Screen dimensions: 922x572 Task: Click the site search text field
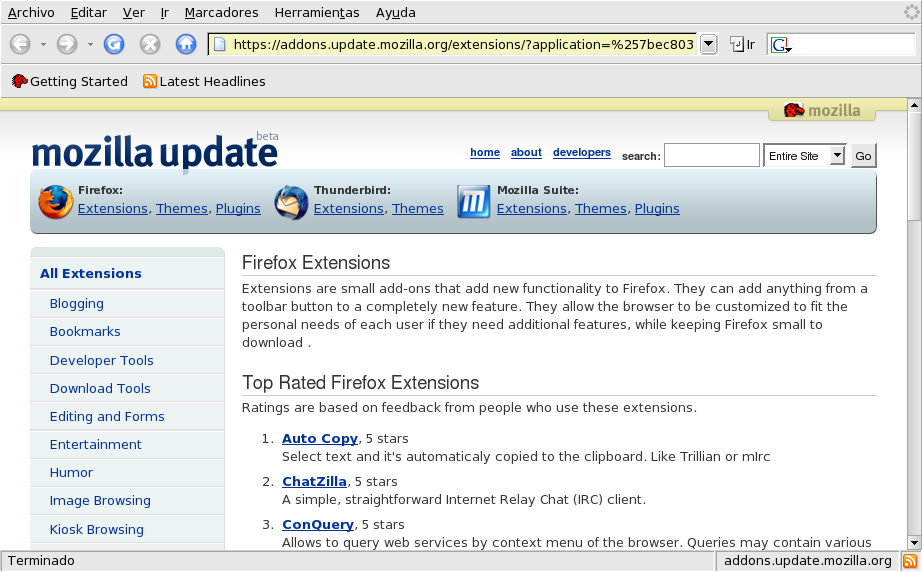point(711,156)
